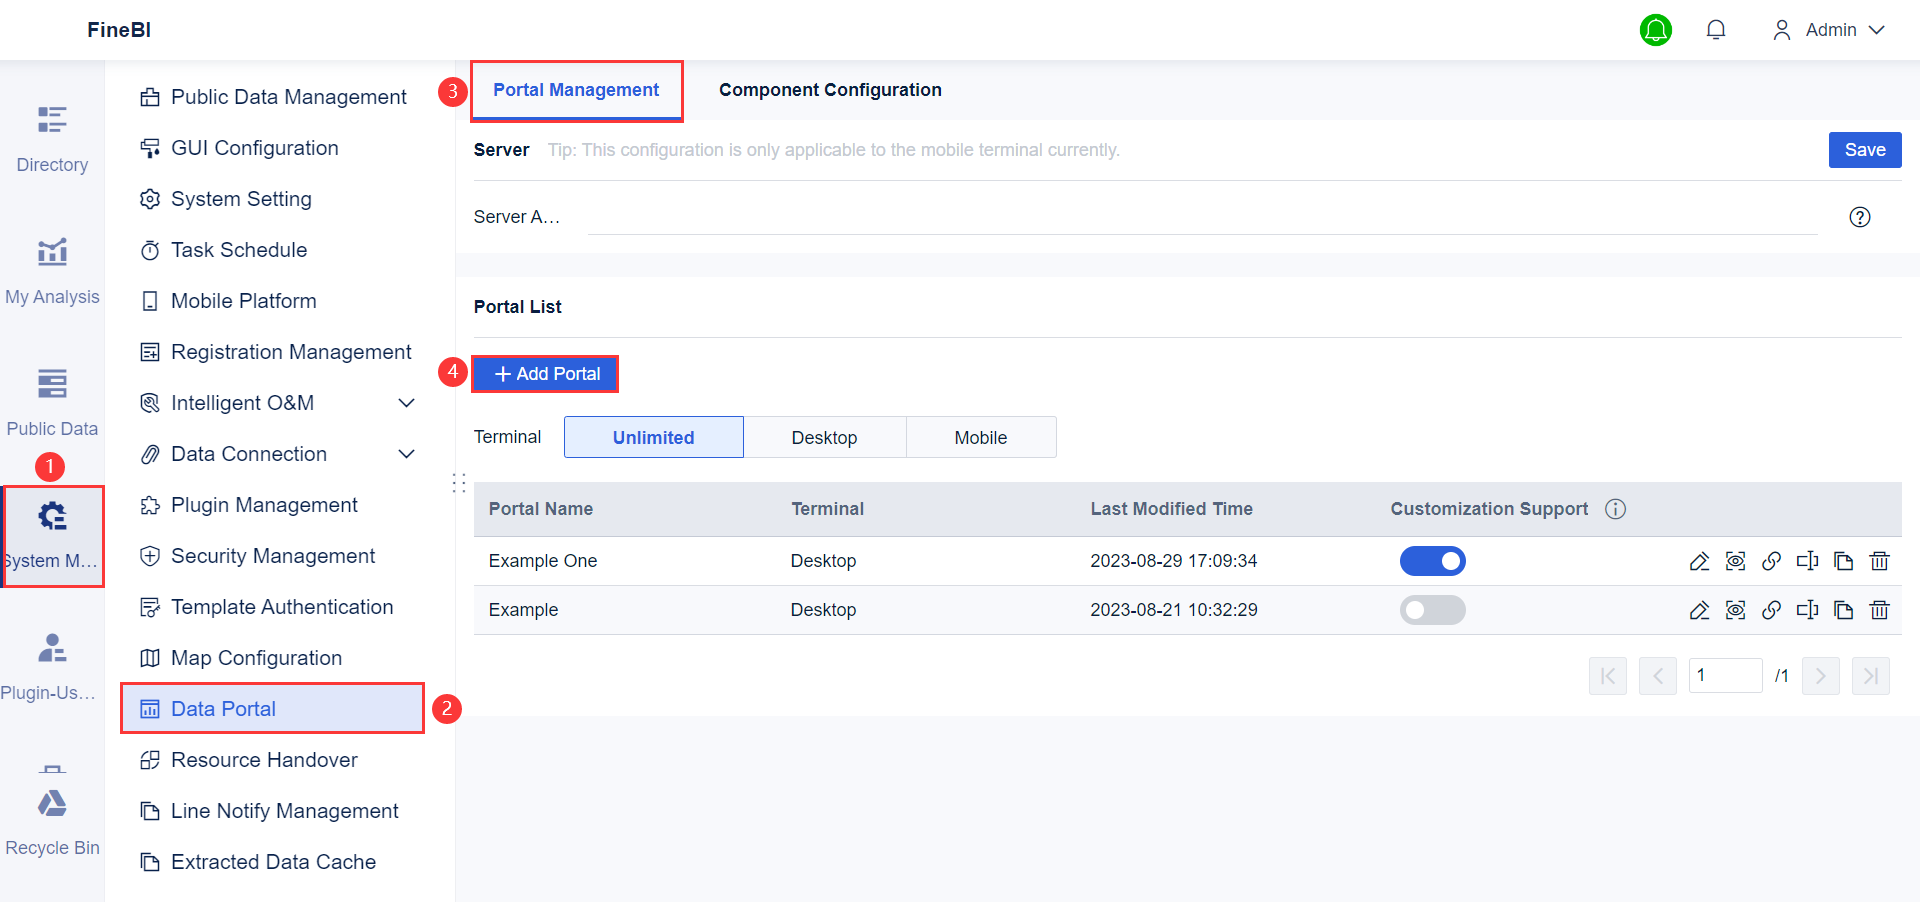Select the edit pencil icon for Example One
Screen dimensions: 1920x902
[1700, 561]
